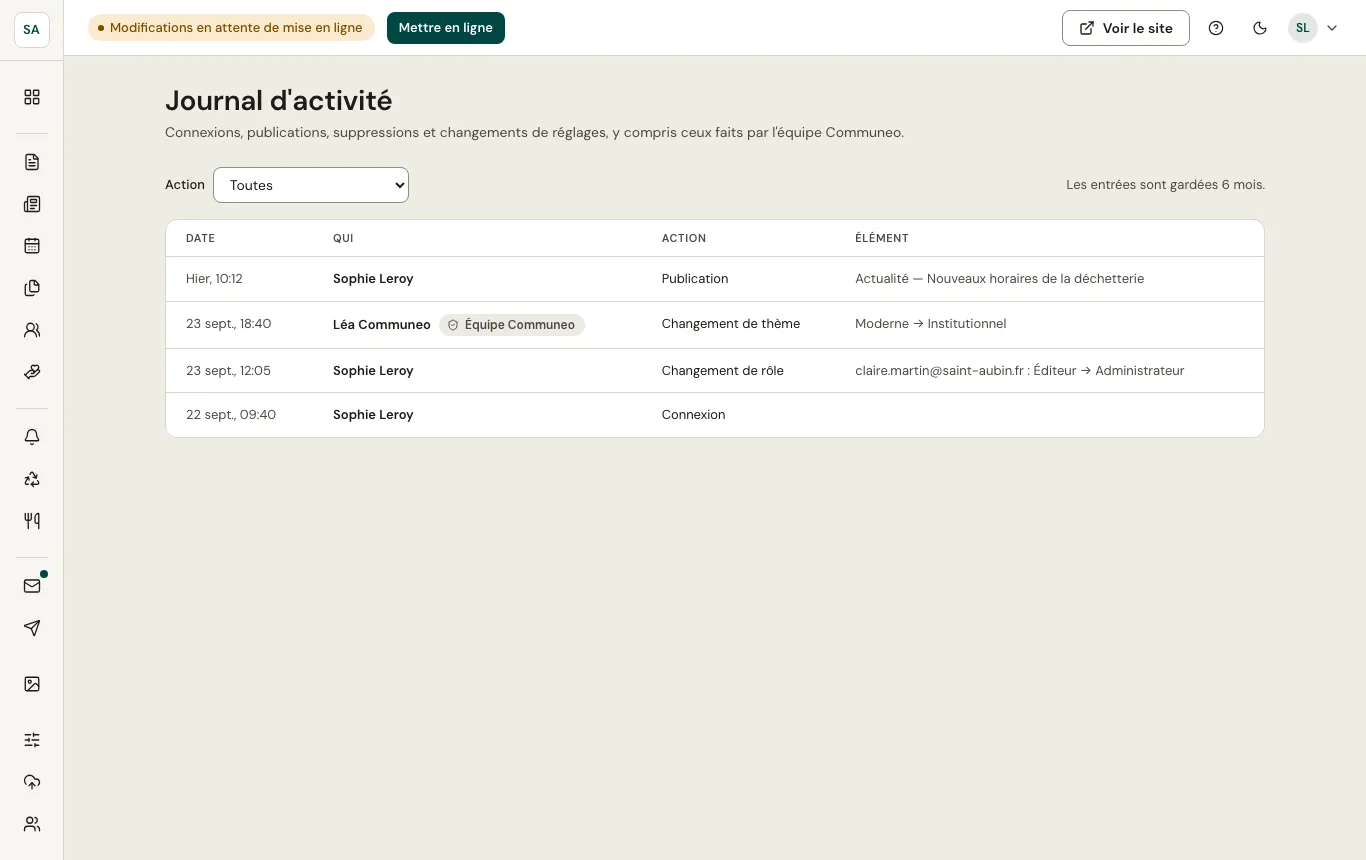Click the notification bell sidebar icon
This screenshot has width=1366, height=860.
32,437
